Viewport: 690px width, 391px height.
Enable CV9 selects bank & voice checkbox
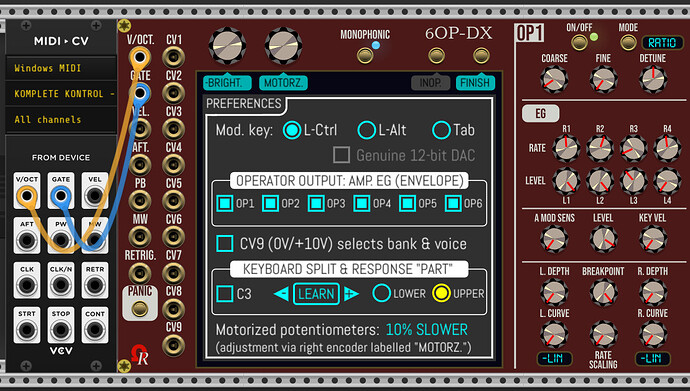tap(225, 244)
